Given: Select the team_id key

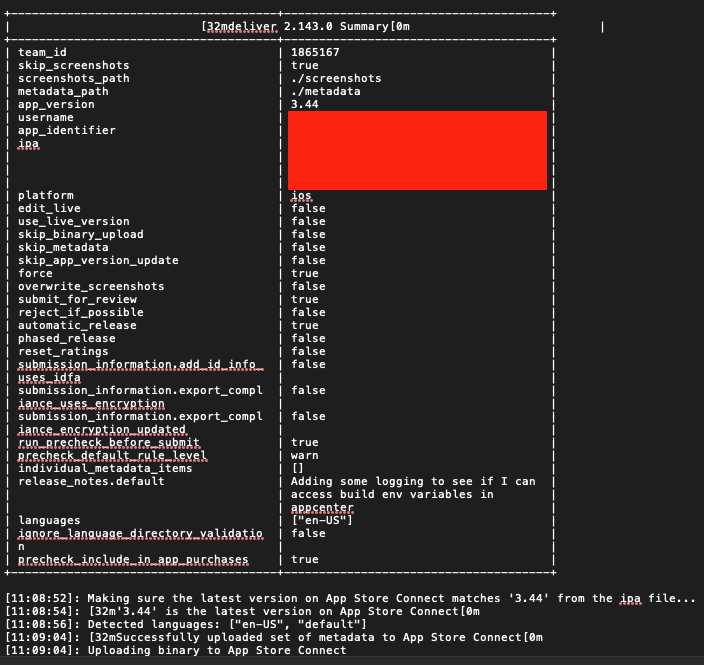Looking at the screenshot, I should tap(42, 53).
